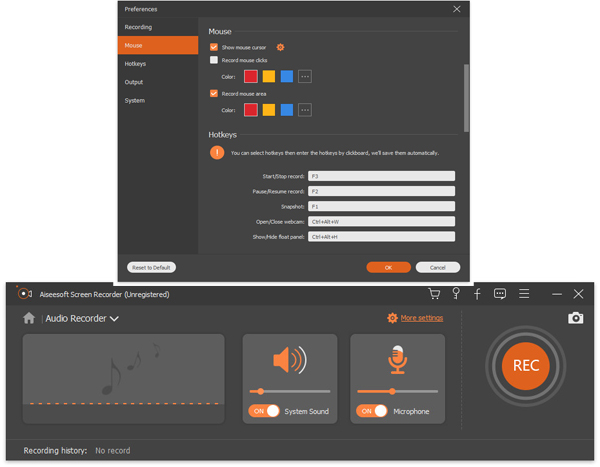Screen dimensions: 600x467
Task: Switch to the Hotkeys preferences tab
Action: [158, 64]
